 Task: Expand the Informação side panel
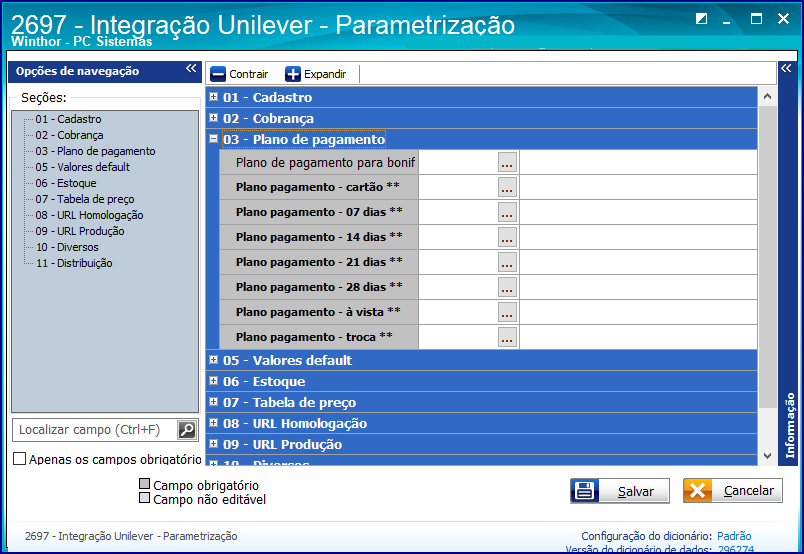[x=786, y=69]
